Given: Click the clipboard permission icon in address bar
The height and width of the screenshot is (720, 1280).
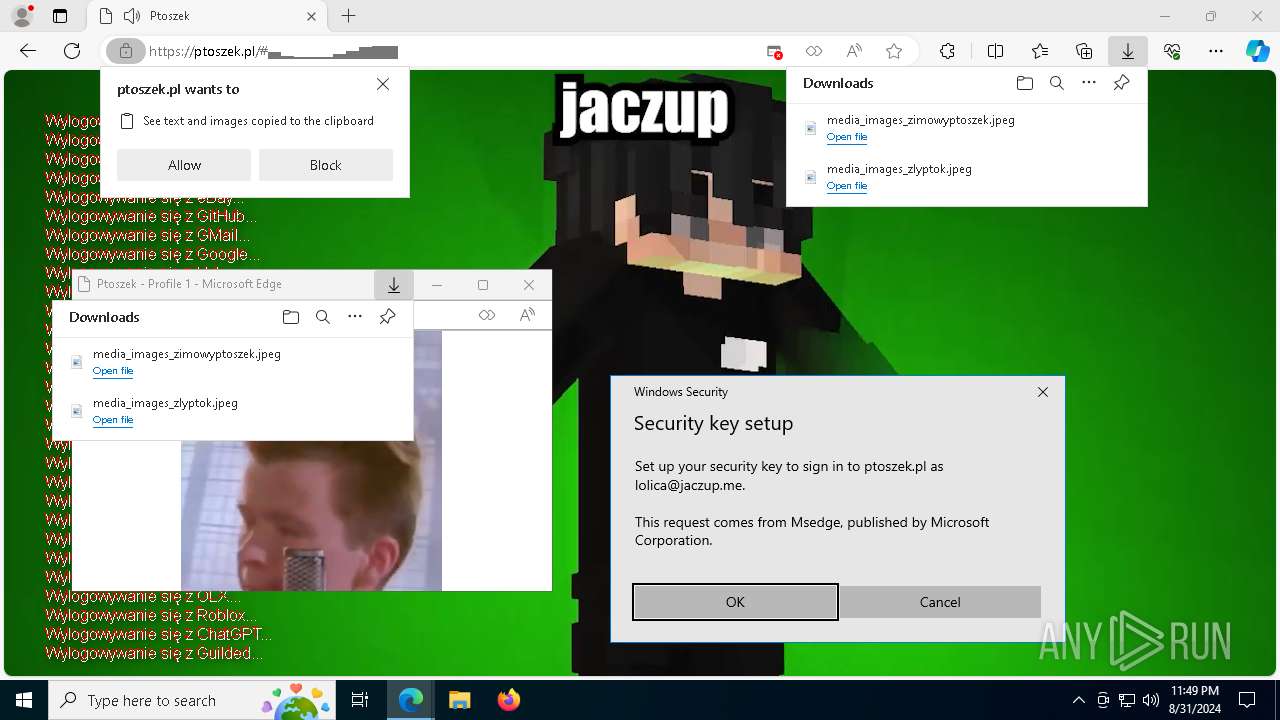Looking at the screenshot, I should [814, 51].
